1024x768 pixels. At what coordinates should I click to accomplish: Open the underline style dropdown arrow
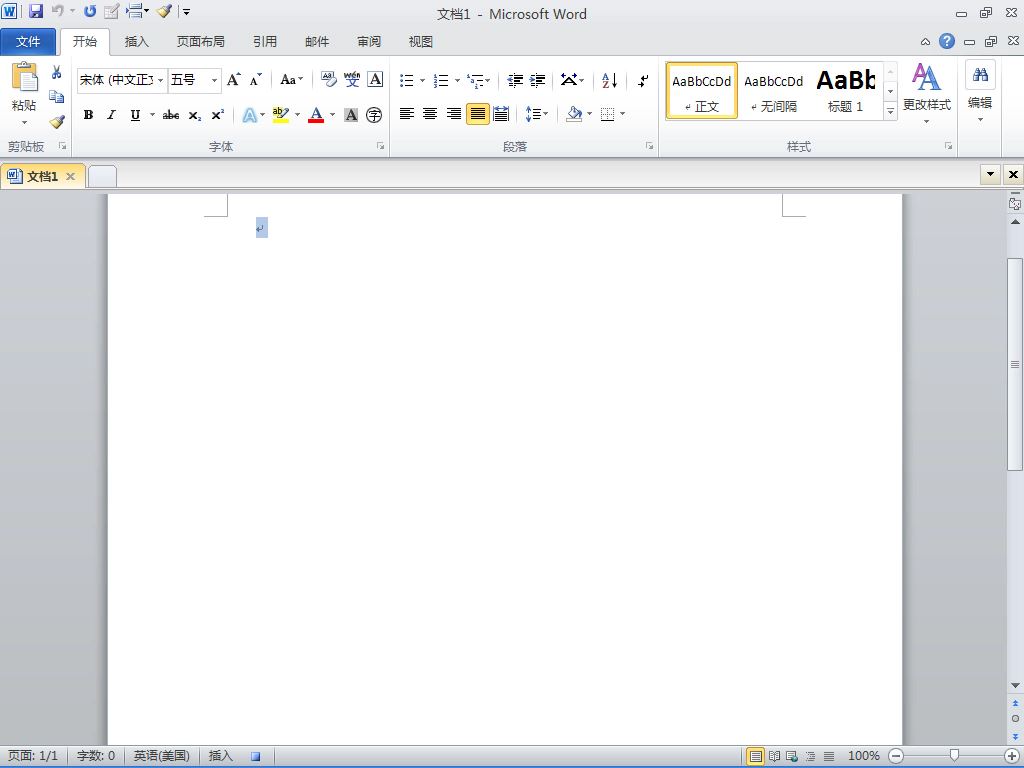click(152, 115)
